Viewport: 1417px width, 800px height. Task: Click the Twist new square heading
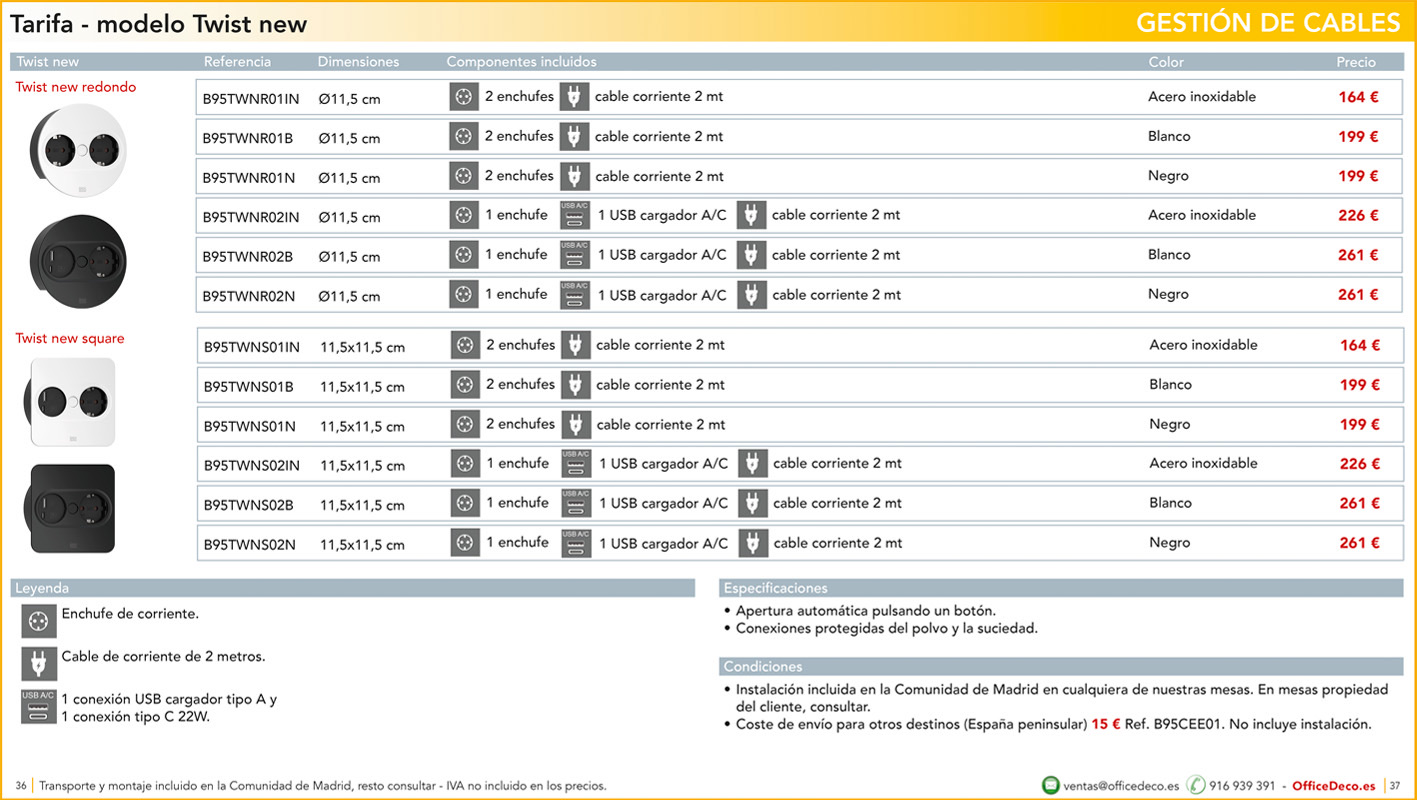pyautogui.click(x=70, y=338)
